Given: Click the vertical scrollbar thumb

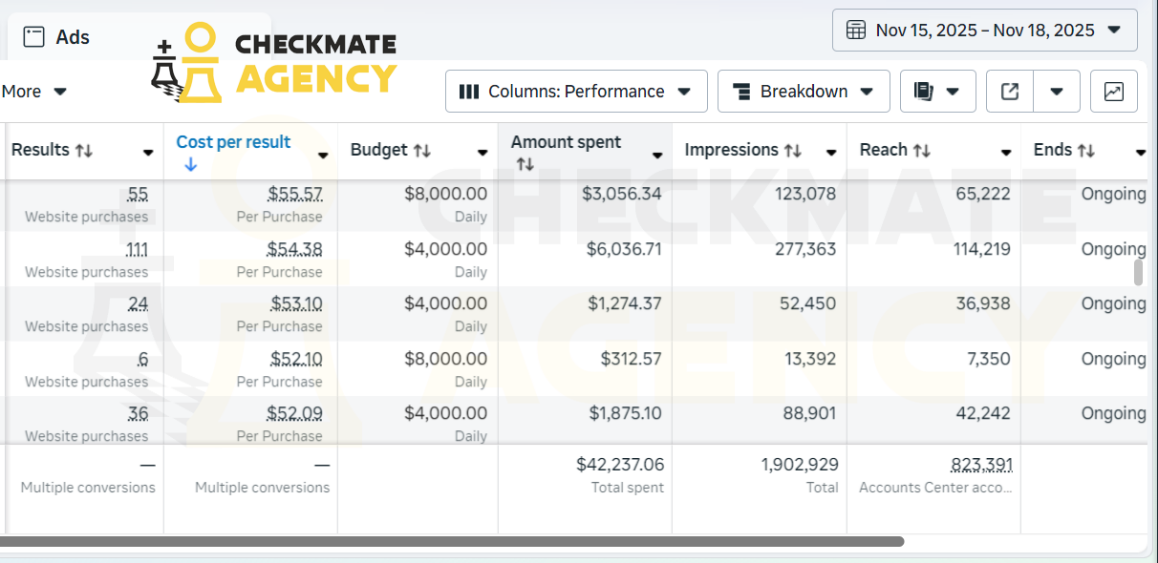Looking at the screenshot, I should [1138, 272].
